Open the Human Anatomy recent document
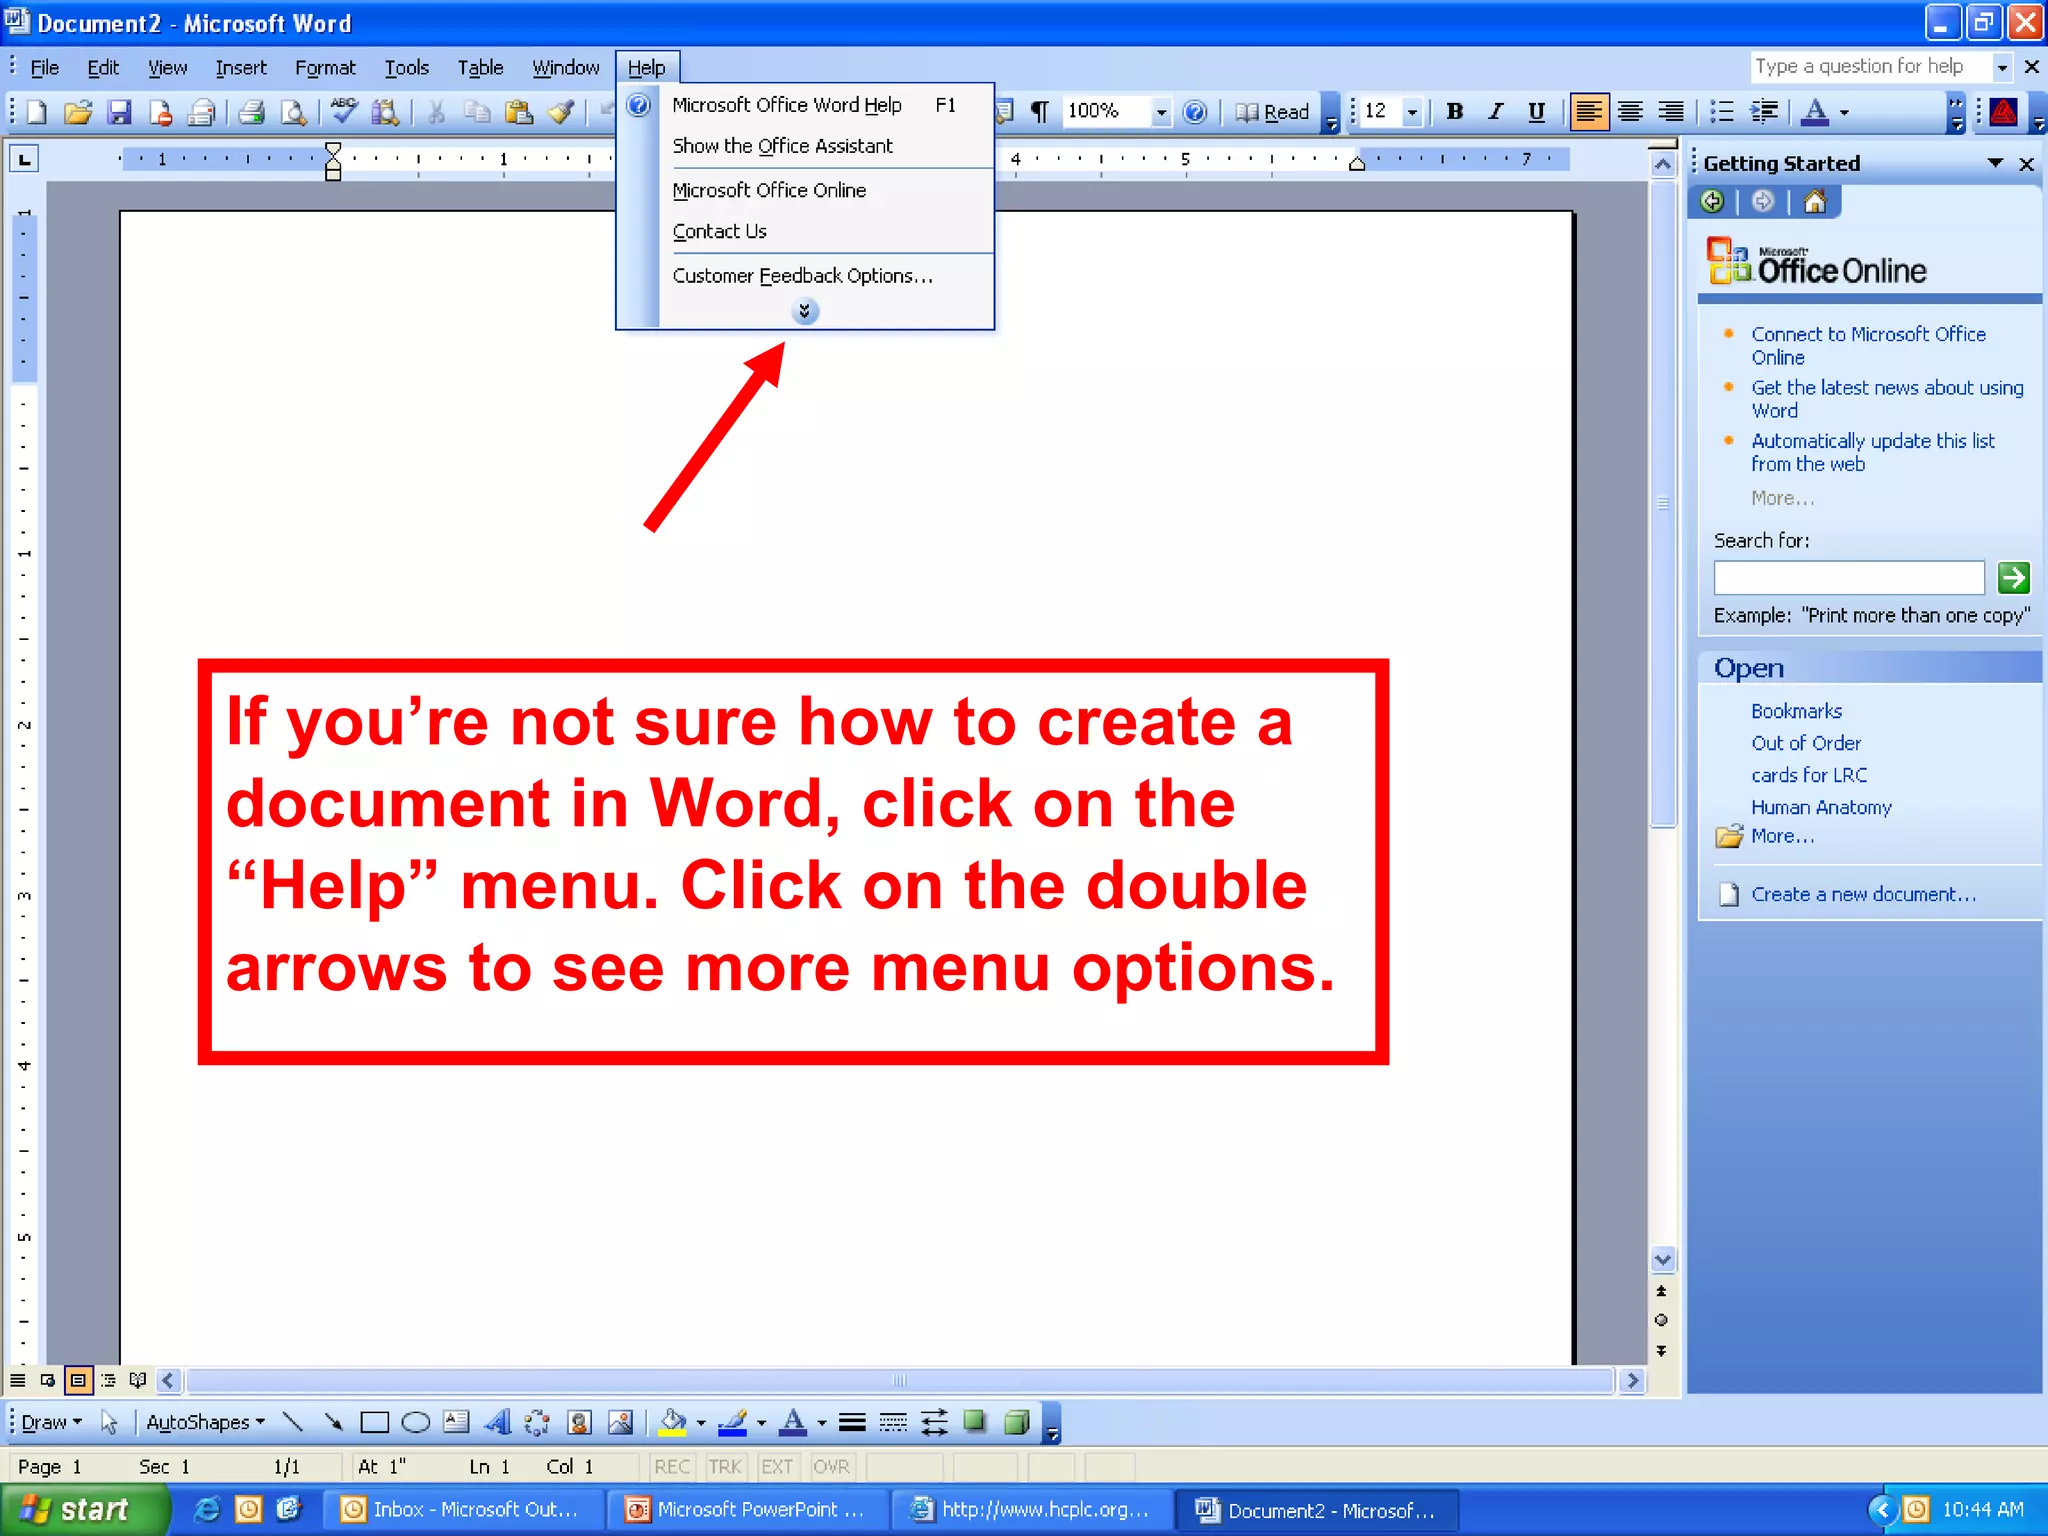 1821,807
